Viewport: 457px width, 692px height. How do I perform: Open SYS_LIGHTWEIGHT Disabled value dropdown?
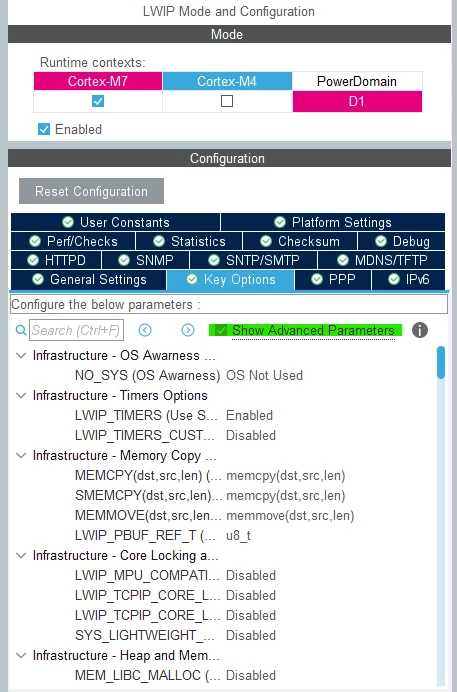point(251,636)
